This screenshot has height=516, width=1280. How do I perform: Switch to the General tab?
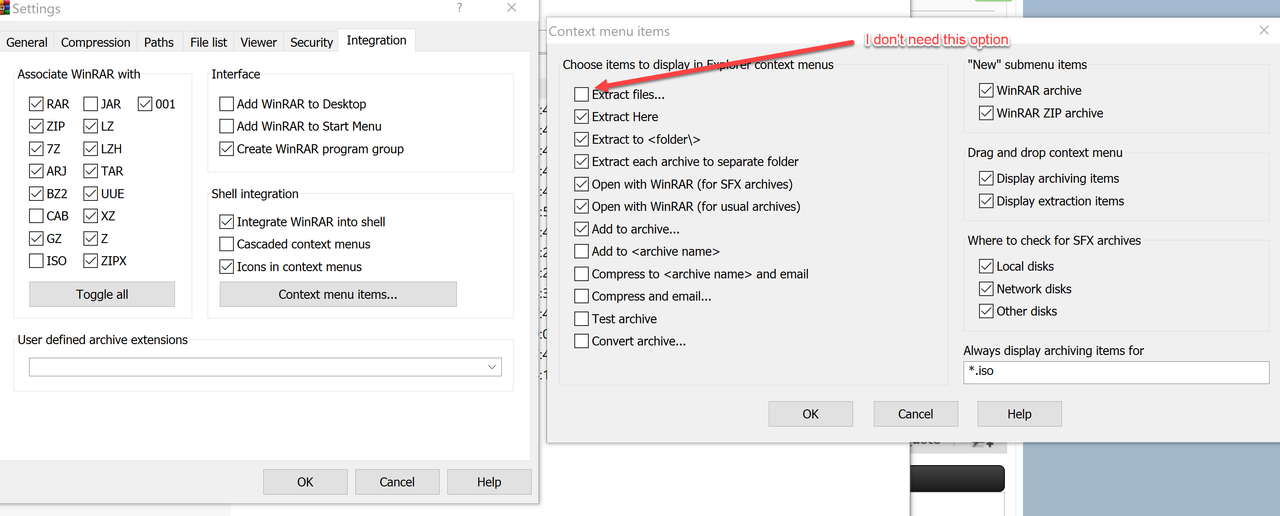27,42
